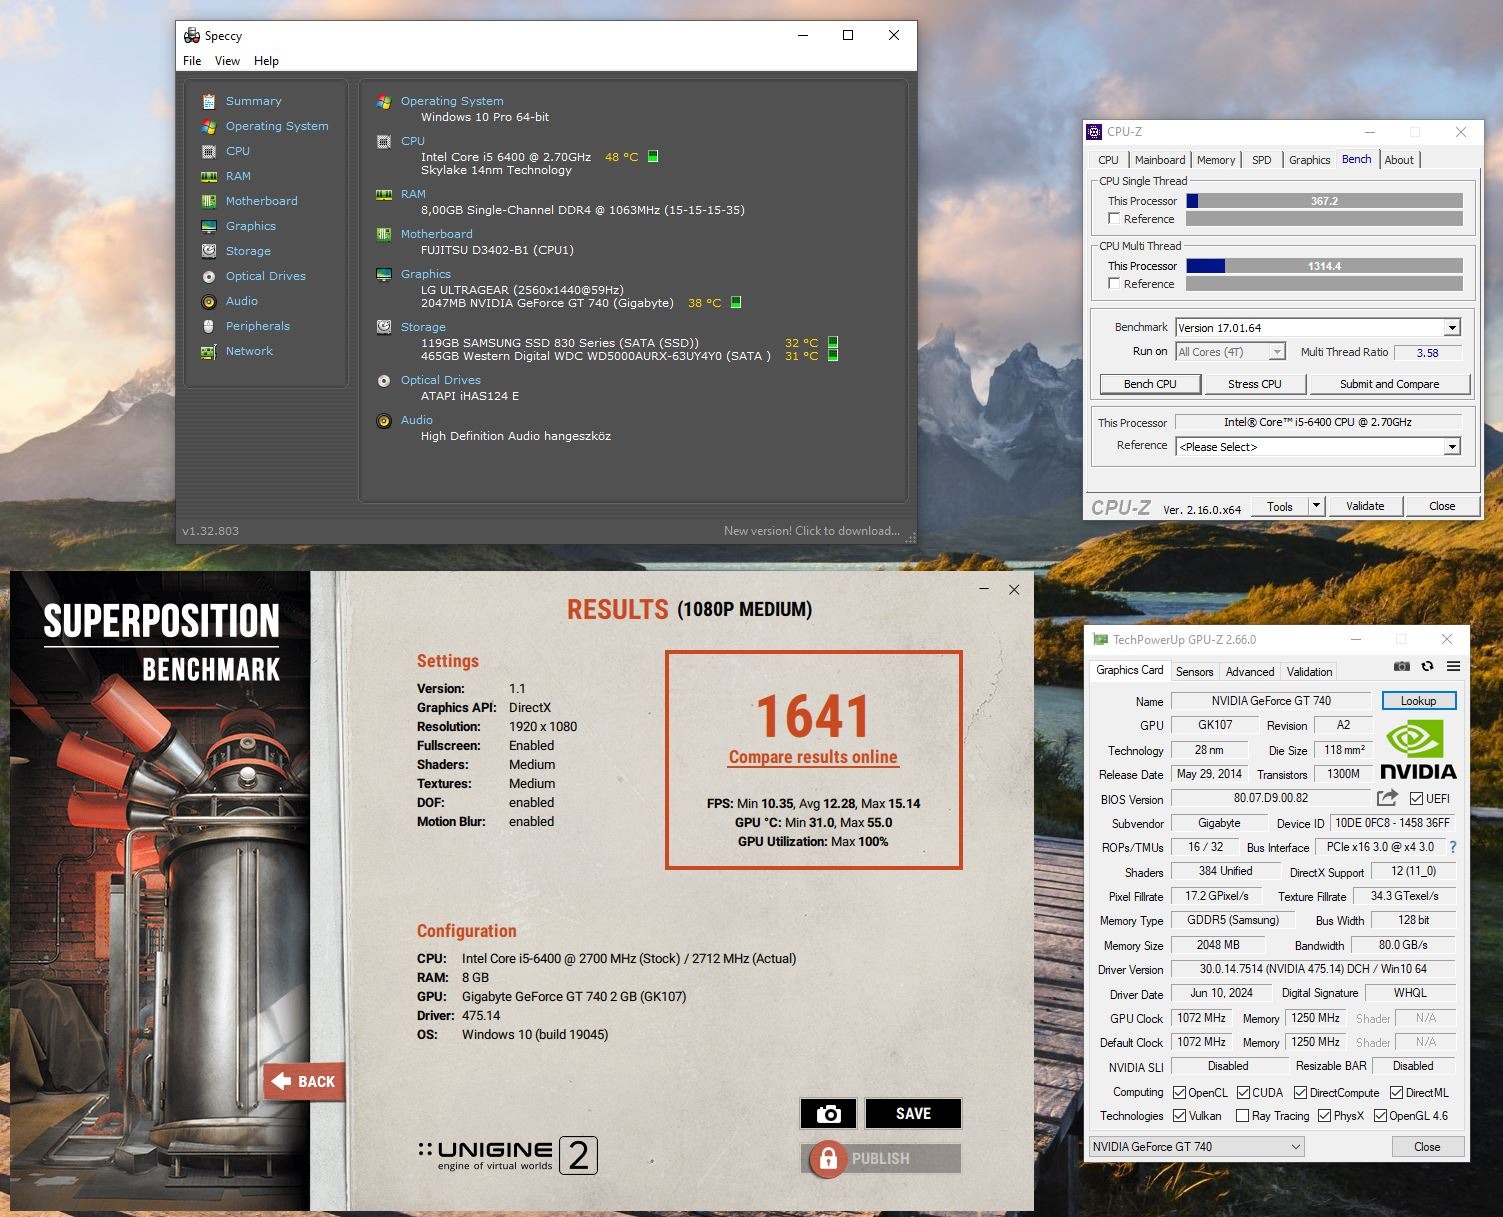The height and width of the screenshot is (1217, 1503).
Task: Toggle the CUDA checkbox in GPU-Z
Action: 1244,1092
